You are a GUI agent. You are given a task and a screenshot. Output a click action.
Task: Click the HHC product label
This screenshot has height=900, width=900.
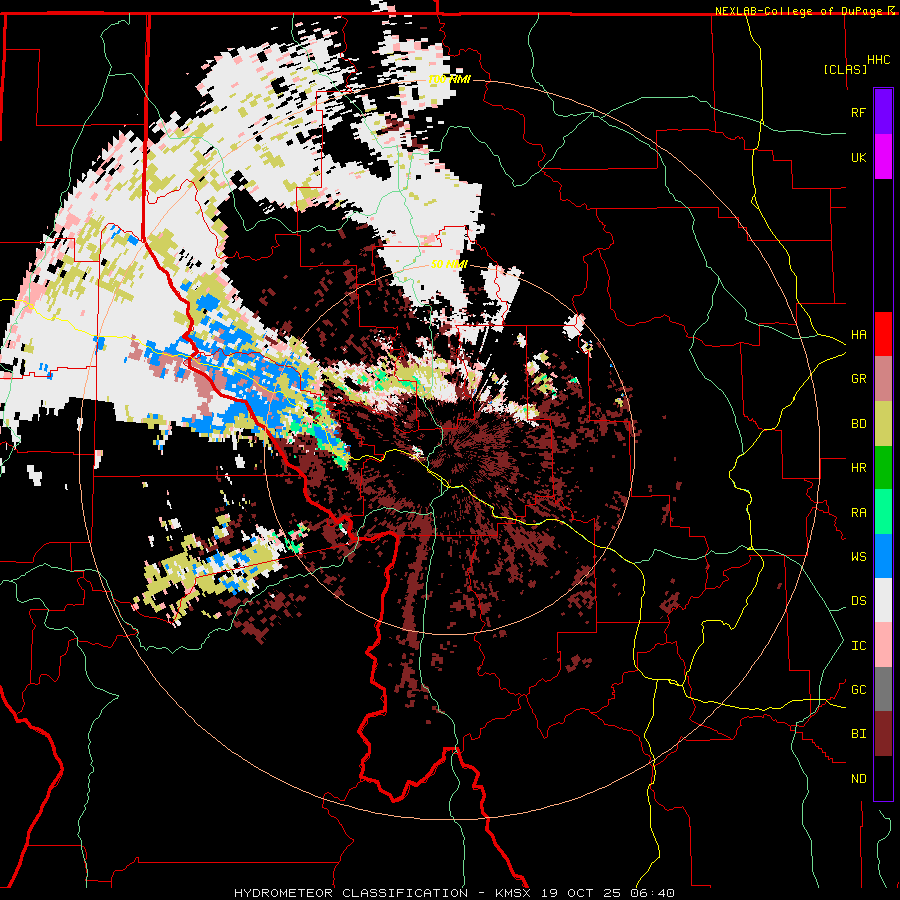click(x=878, y=60)
